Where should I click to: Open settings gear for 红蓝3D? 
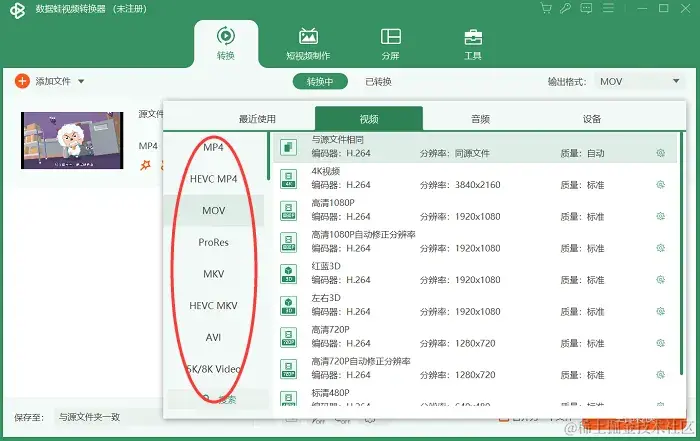click(x=661, y=280)
